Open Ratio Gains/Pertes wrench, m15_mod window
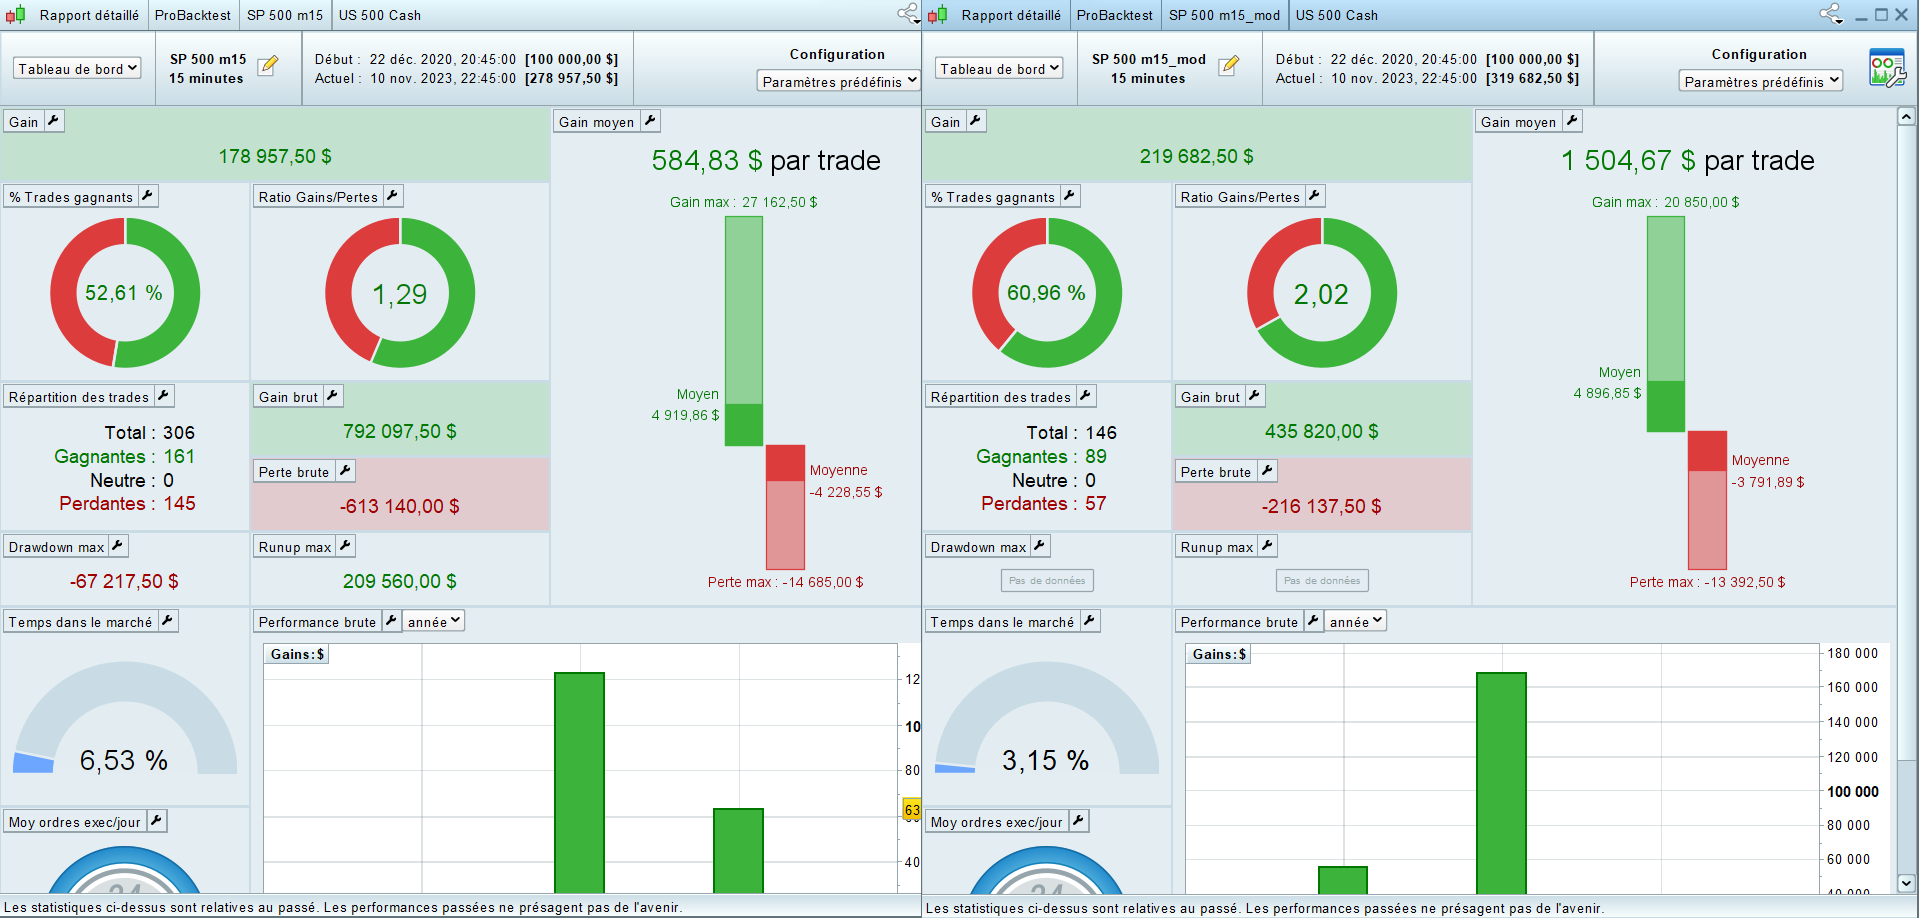 coord(1315,196)
